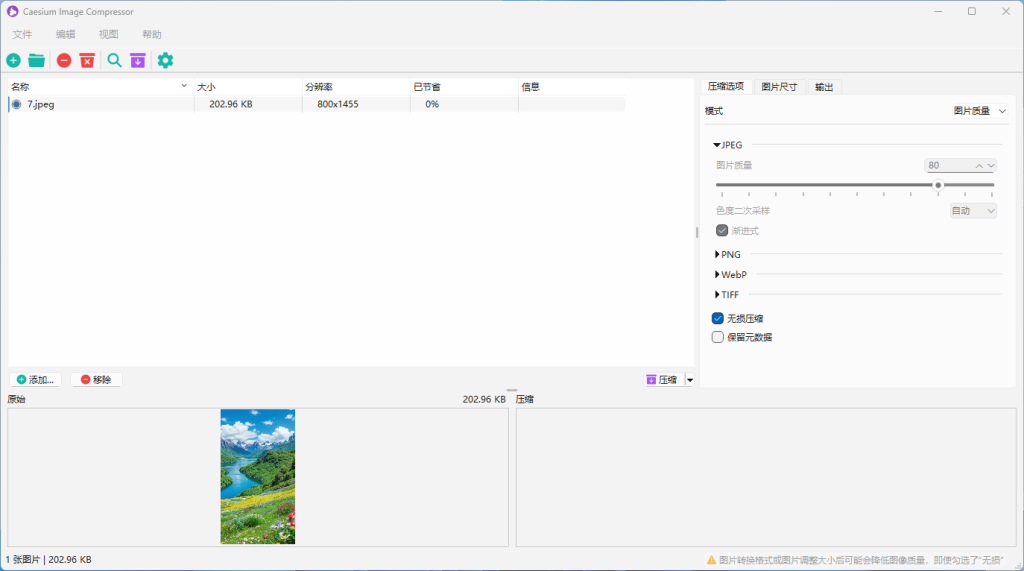Click the warning triangle icon in status bar
This screenshot has width=1024, height=571.
[x=711, y=560]
